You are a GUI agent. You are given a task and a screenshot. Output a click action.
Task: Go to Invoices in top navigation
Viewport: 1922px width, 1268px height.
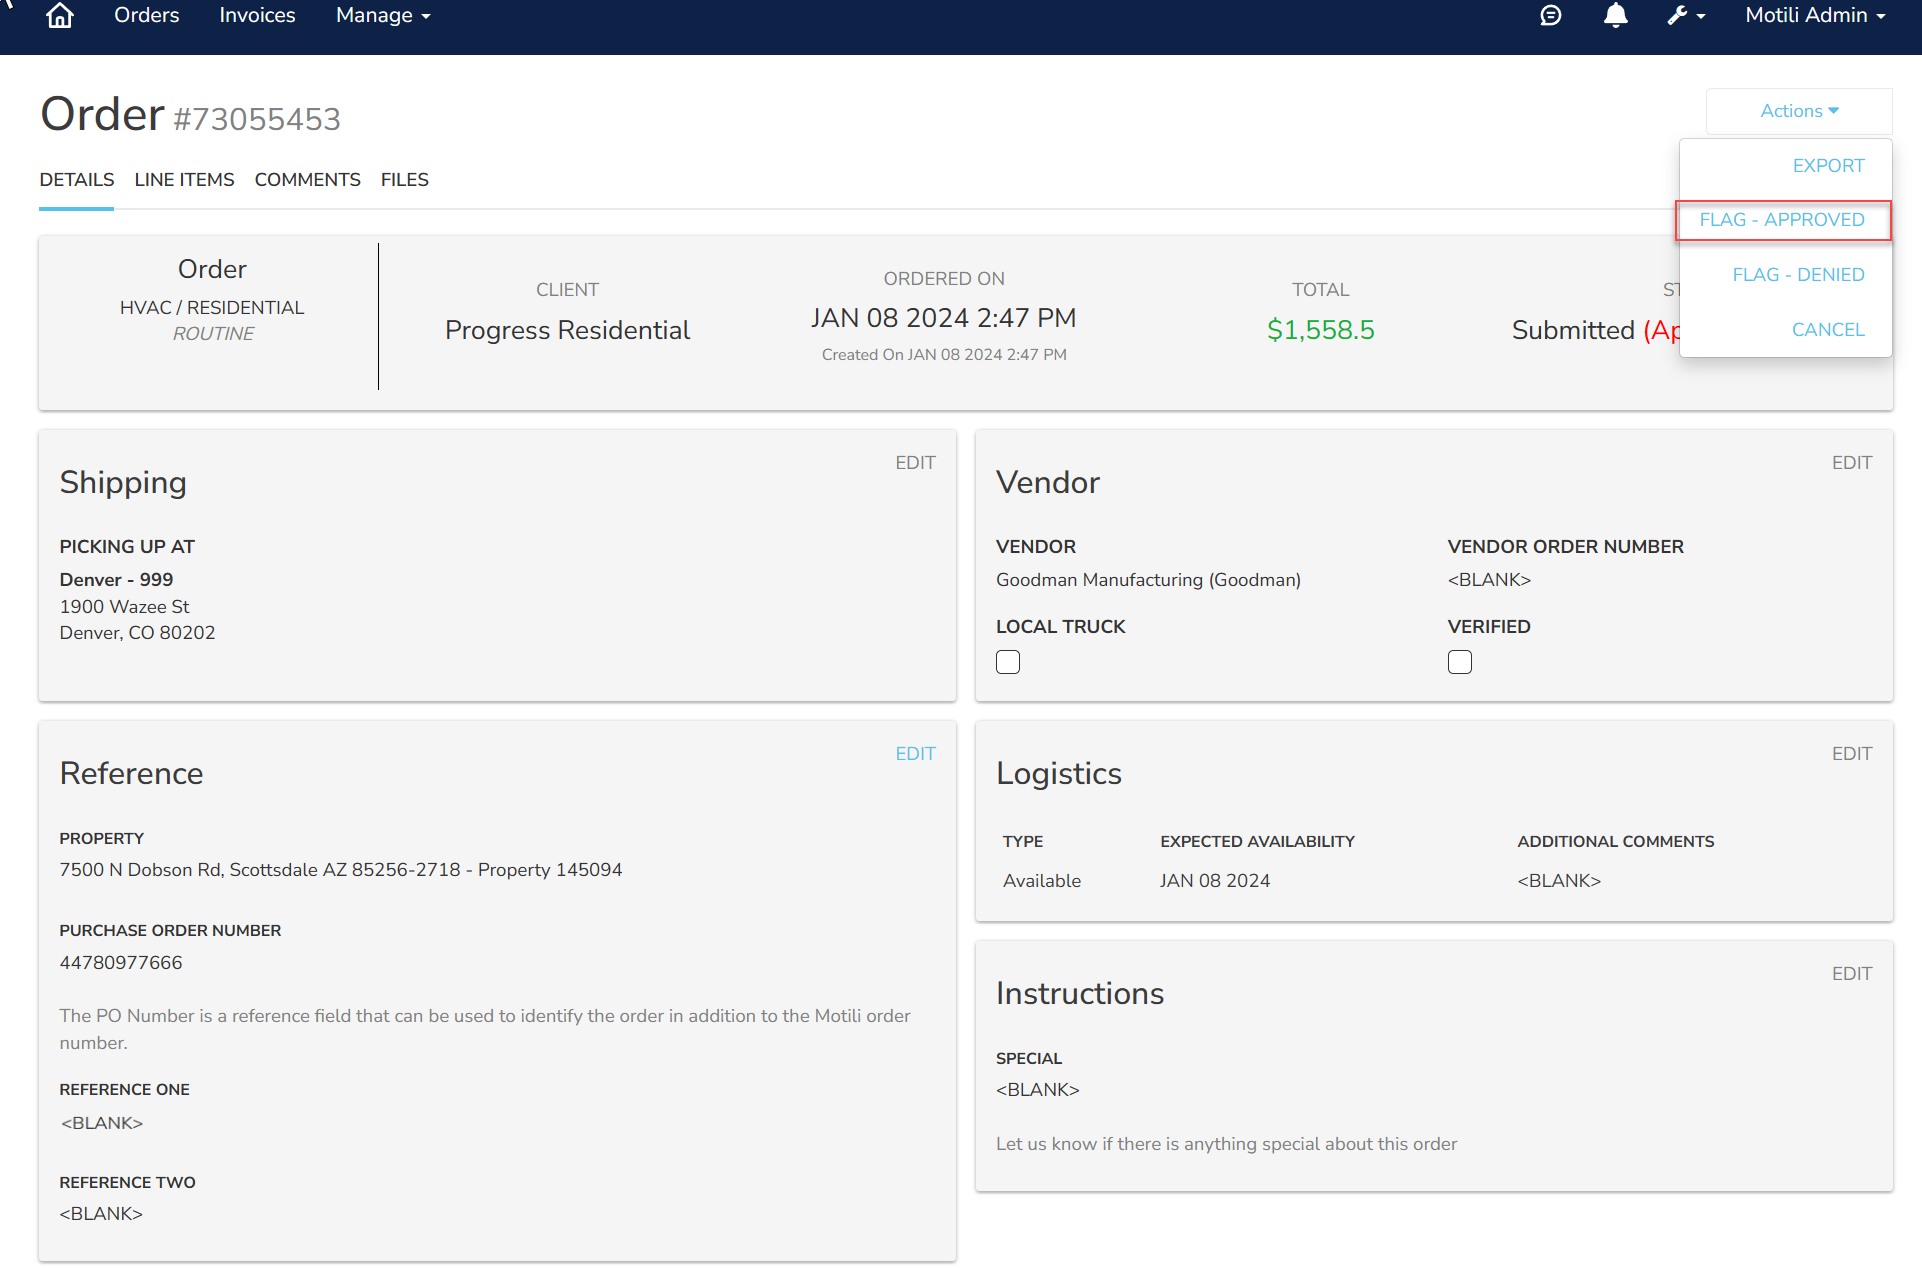pyautogui.click(x=257, y=15)
